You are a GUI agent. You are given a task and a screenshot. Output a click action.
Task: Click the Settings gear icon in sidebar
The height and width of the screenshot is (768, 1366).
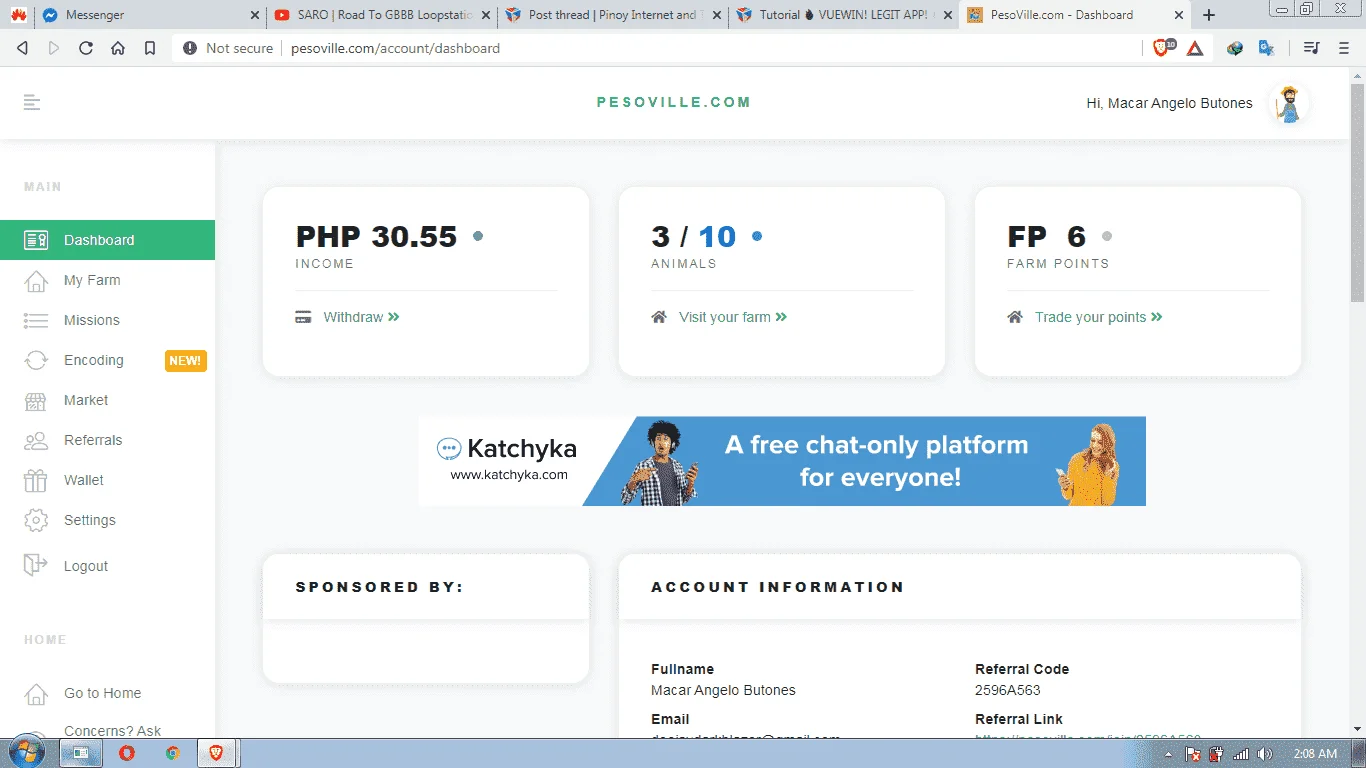tap(36, 521)
